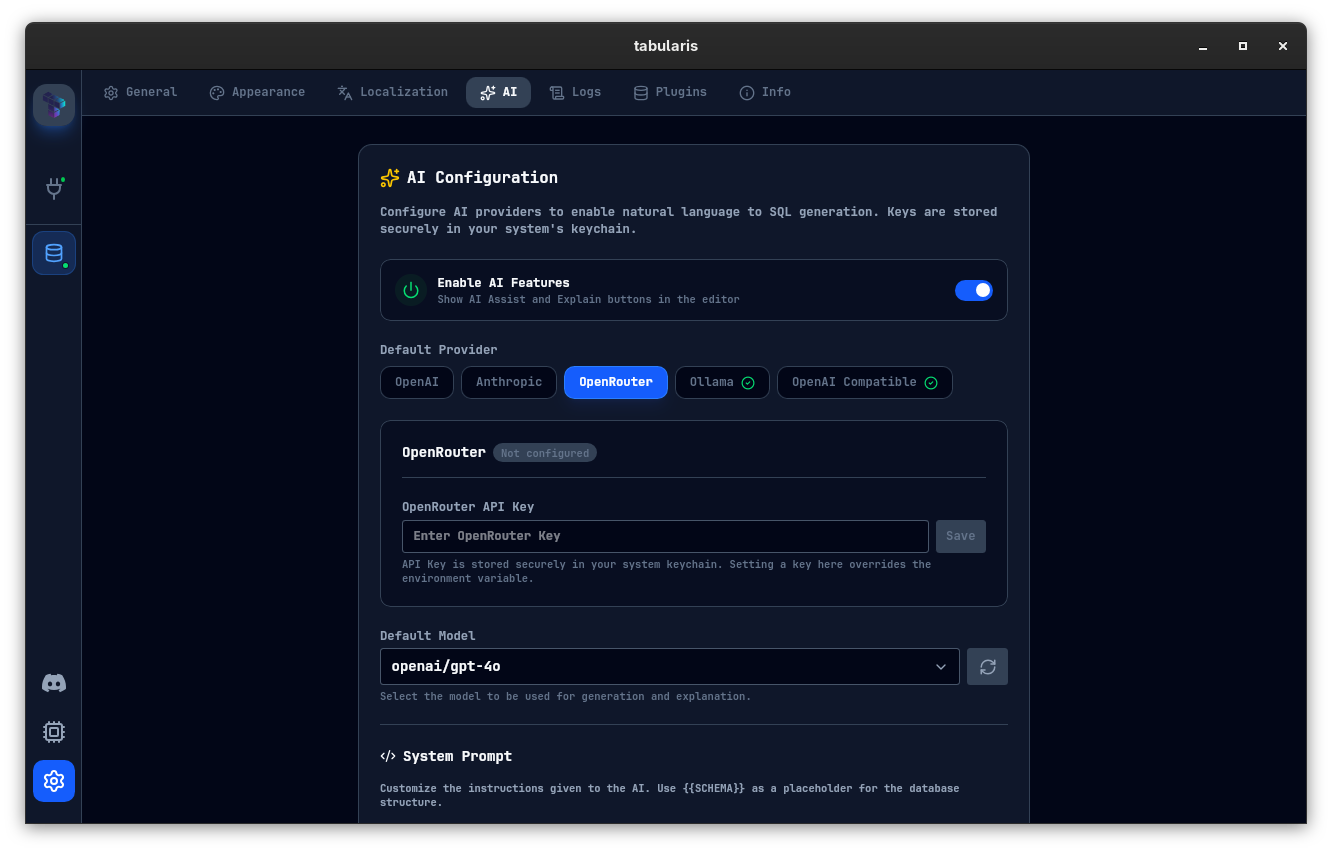Image resolution: width=1332 pixels, height=852 pixels.
Task: Click the OpenRouter API Key input field
Action: (x=665, y=536)
